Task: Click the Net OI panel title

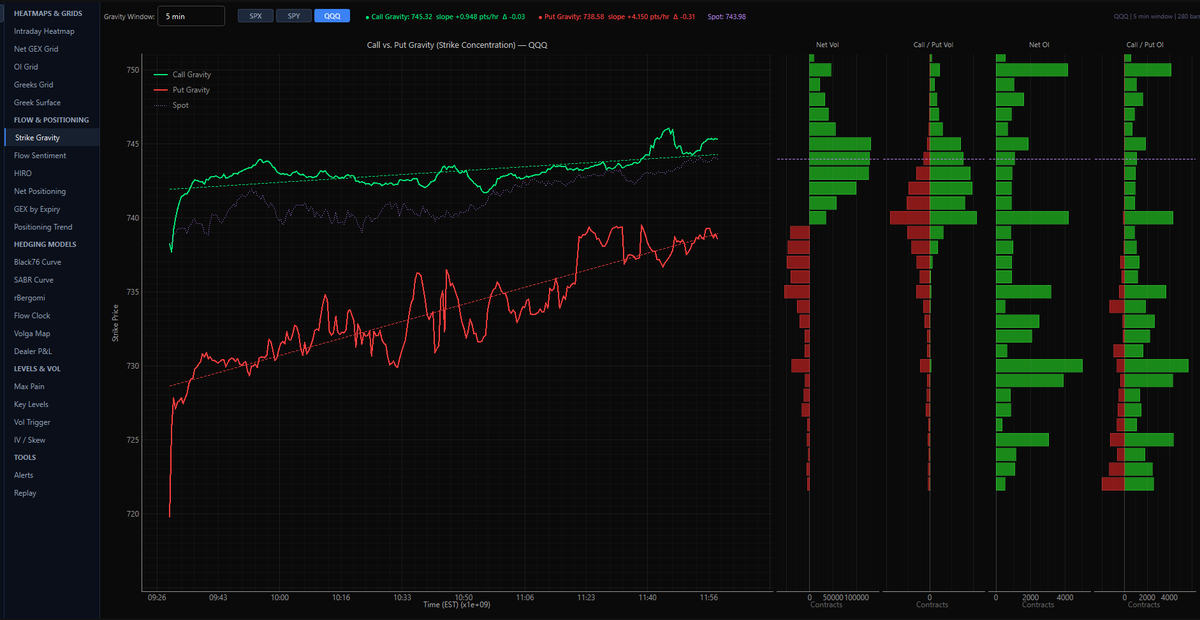Action: [x=1037, y=45]
